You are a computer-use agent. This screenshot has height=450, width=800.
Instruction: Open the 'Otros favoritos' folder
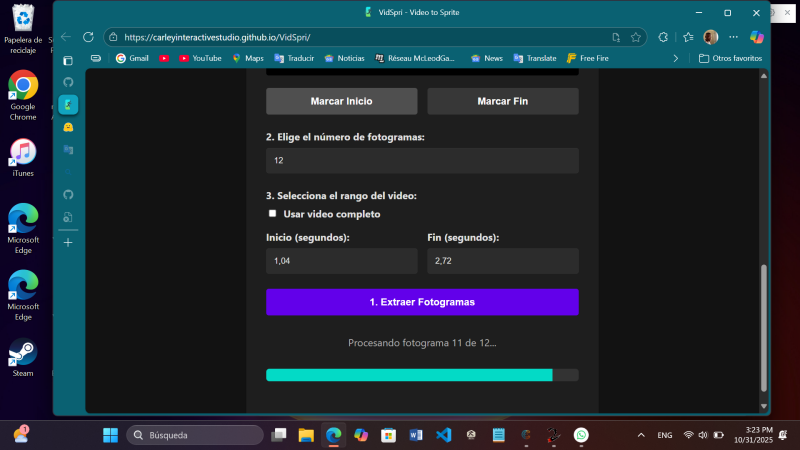pyautogui.click(x=730, y=58)
